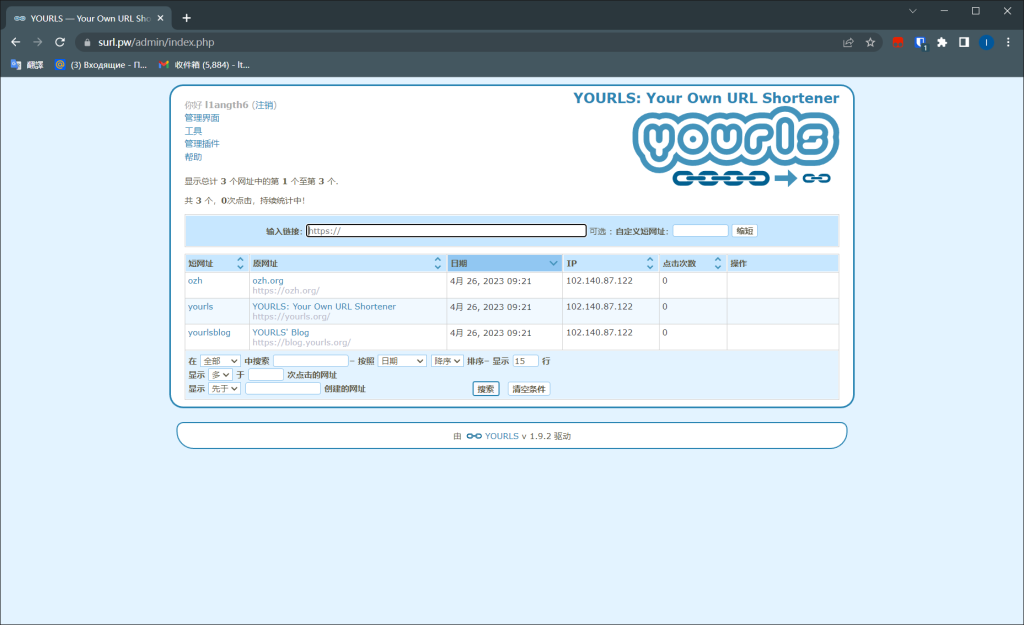Sort table by the 短网址 column header
Screen dimensions: 1024x625
tap(215, 263)
